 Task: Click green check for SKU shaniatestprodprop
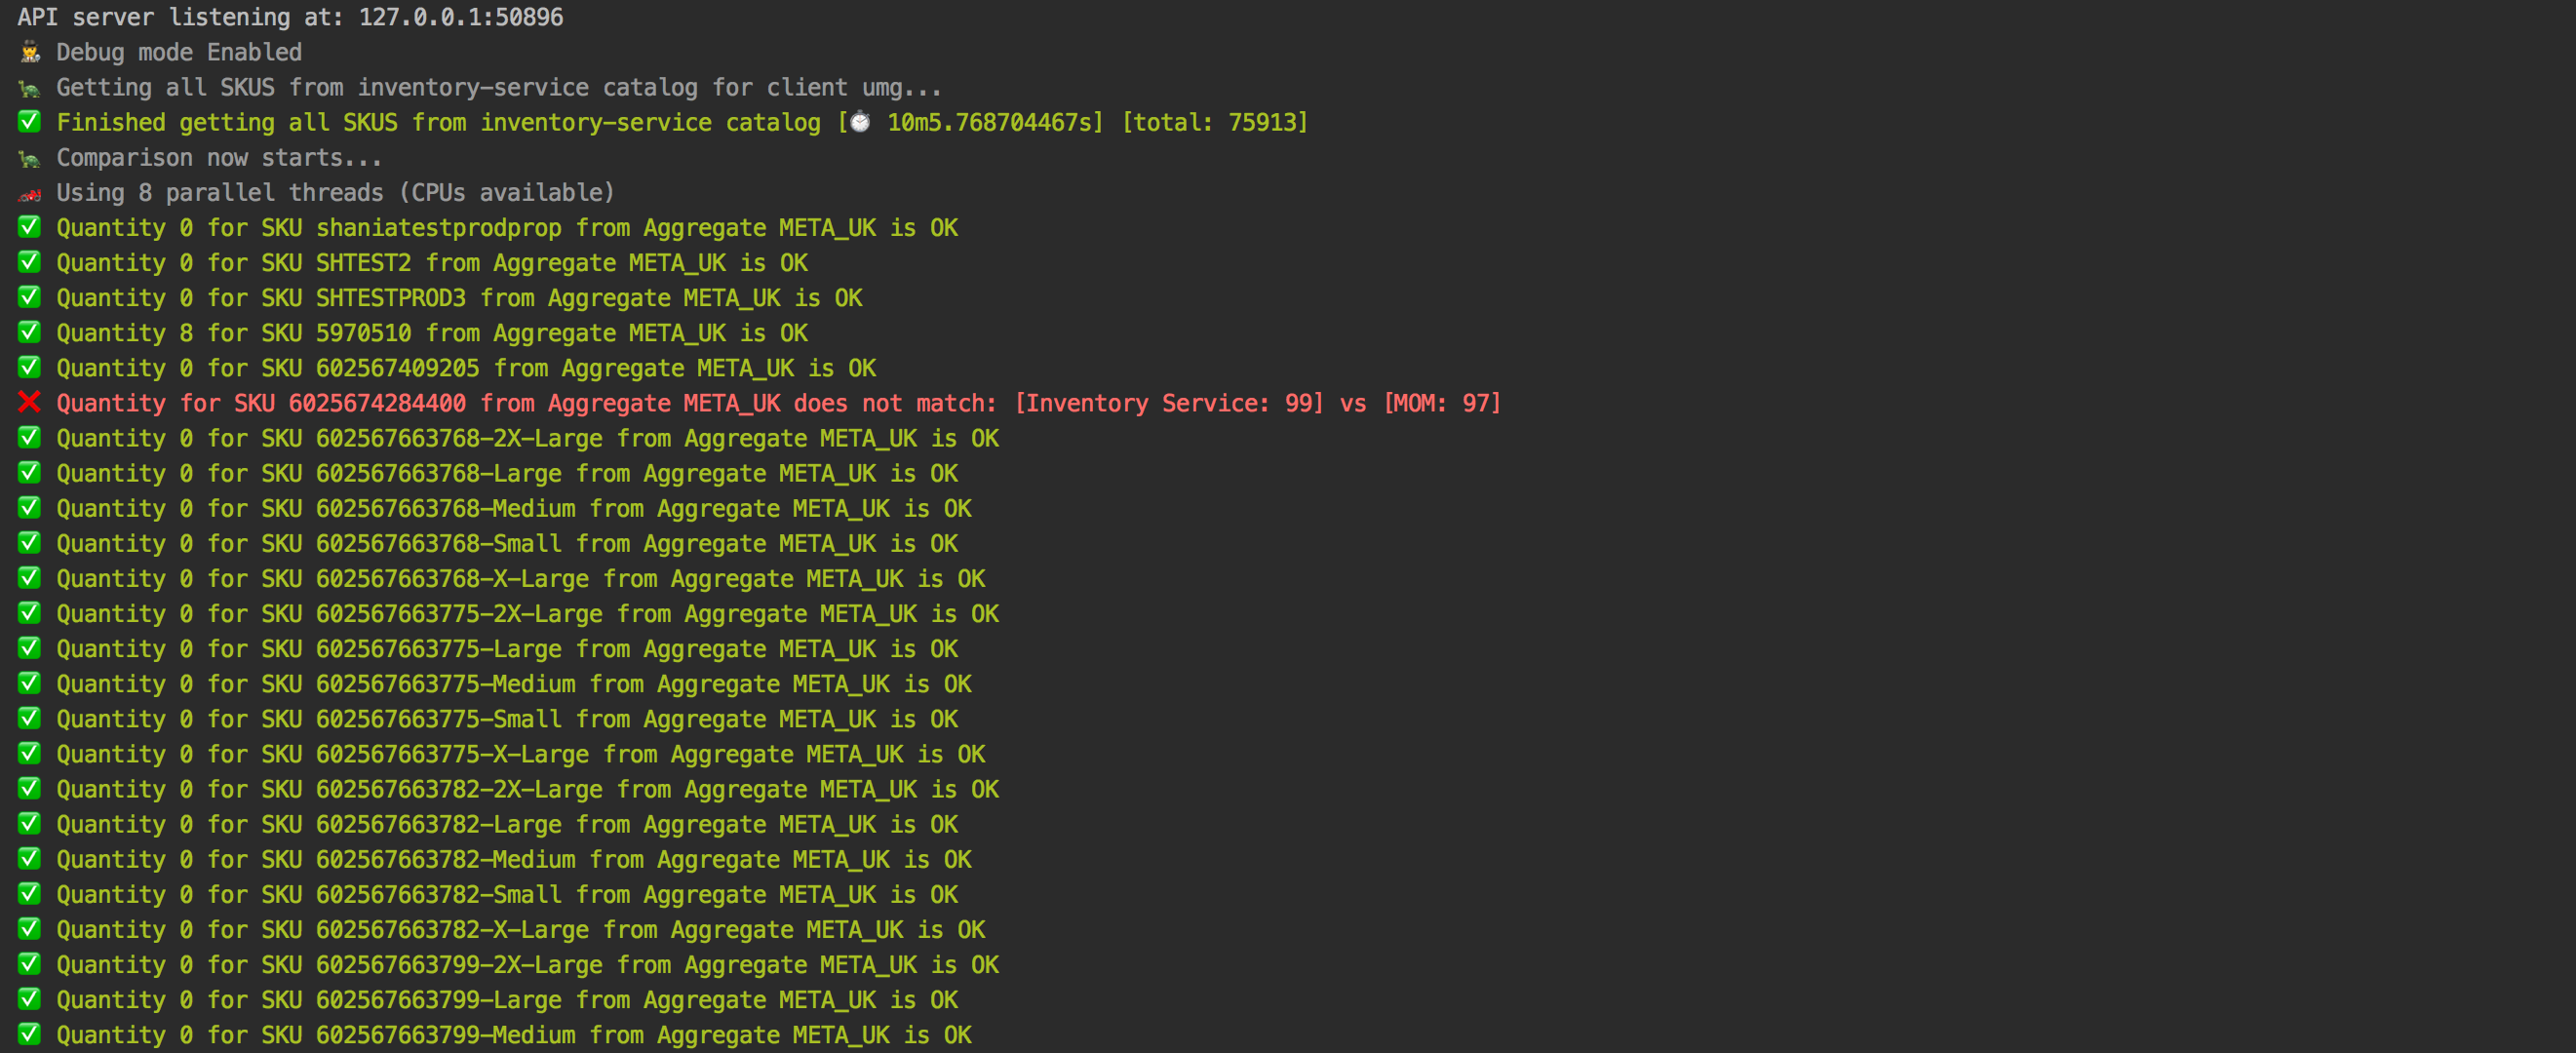30,227
